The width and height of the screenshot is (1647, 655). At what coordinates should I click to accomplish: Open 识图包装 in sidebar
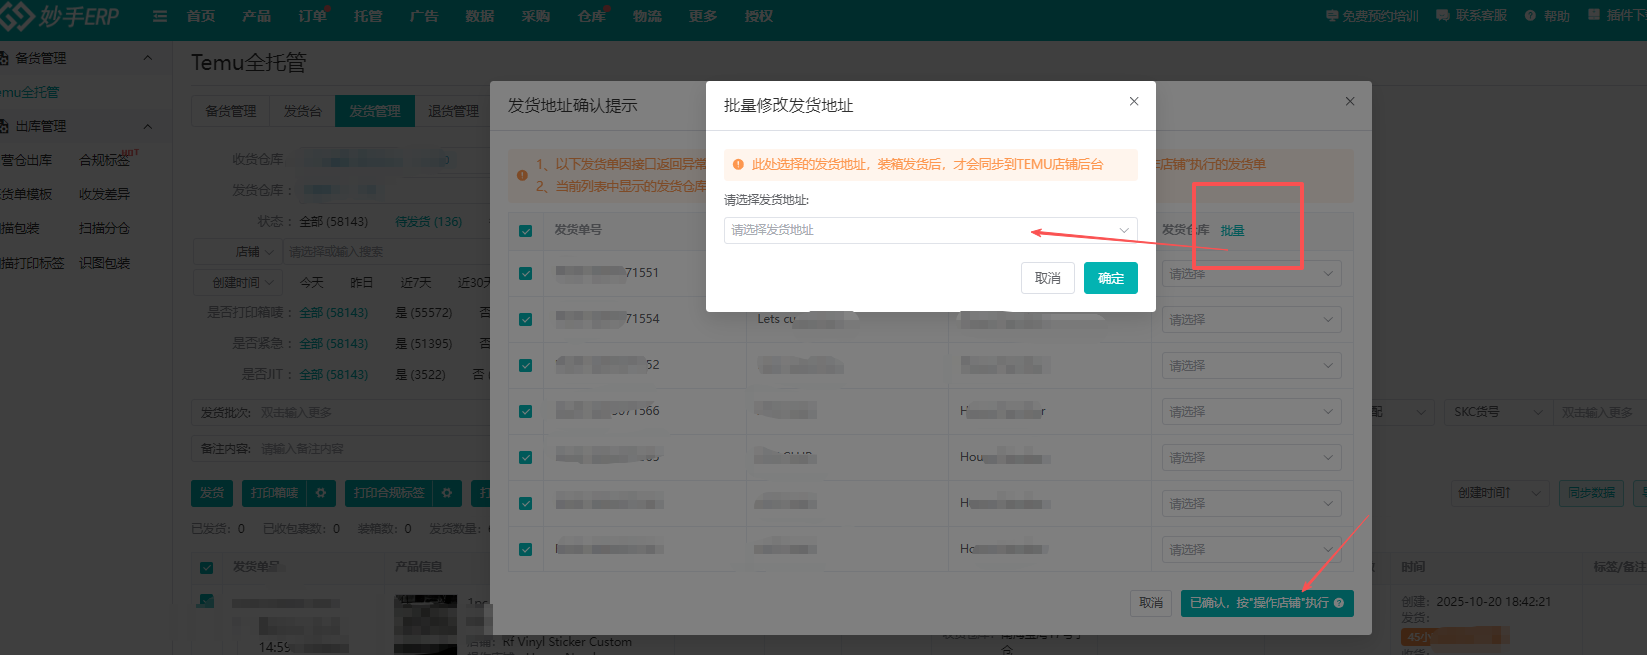click(x=105, y=263)
